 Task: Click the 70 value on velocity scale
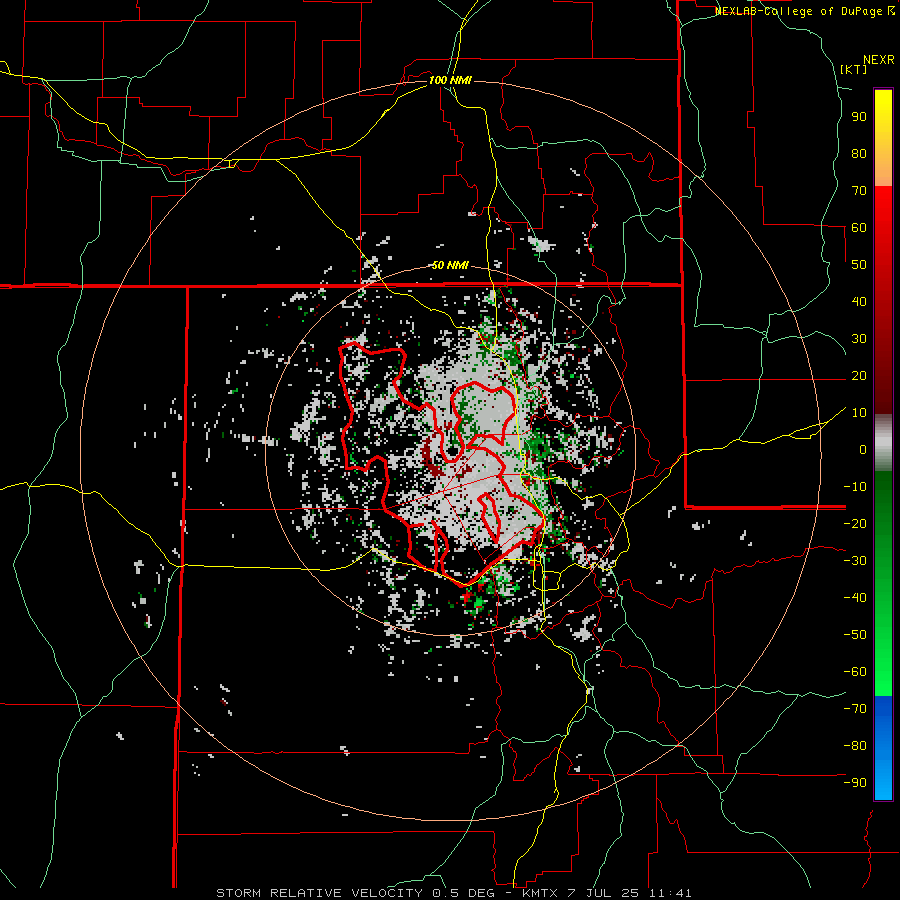point(859,191)
